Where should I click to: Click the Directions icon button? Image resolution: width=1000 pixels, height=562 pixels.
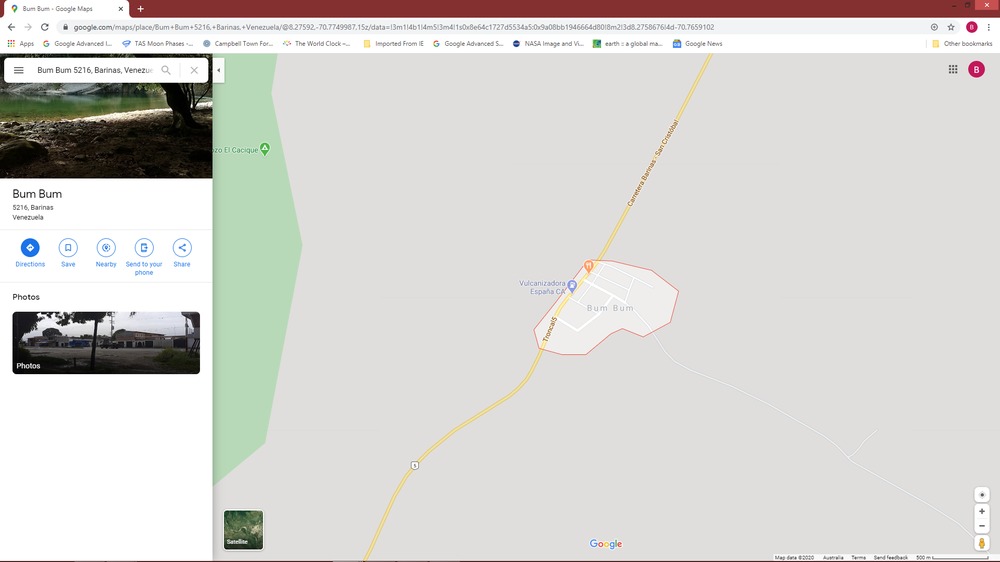[30, 248]
